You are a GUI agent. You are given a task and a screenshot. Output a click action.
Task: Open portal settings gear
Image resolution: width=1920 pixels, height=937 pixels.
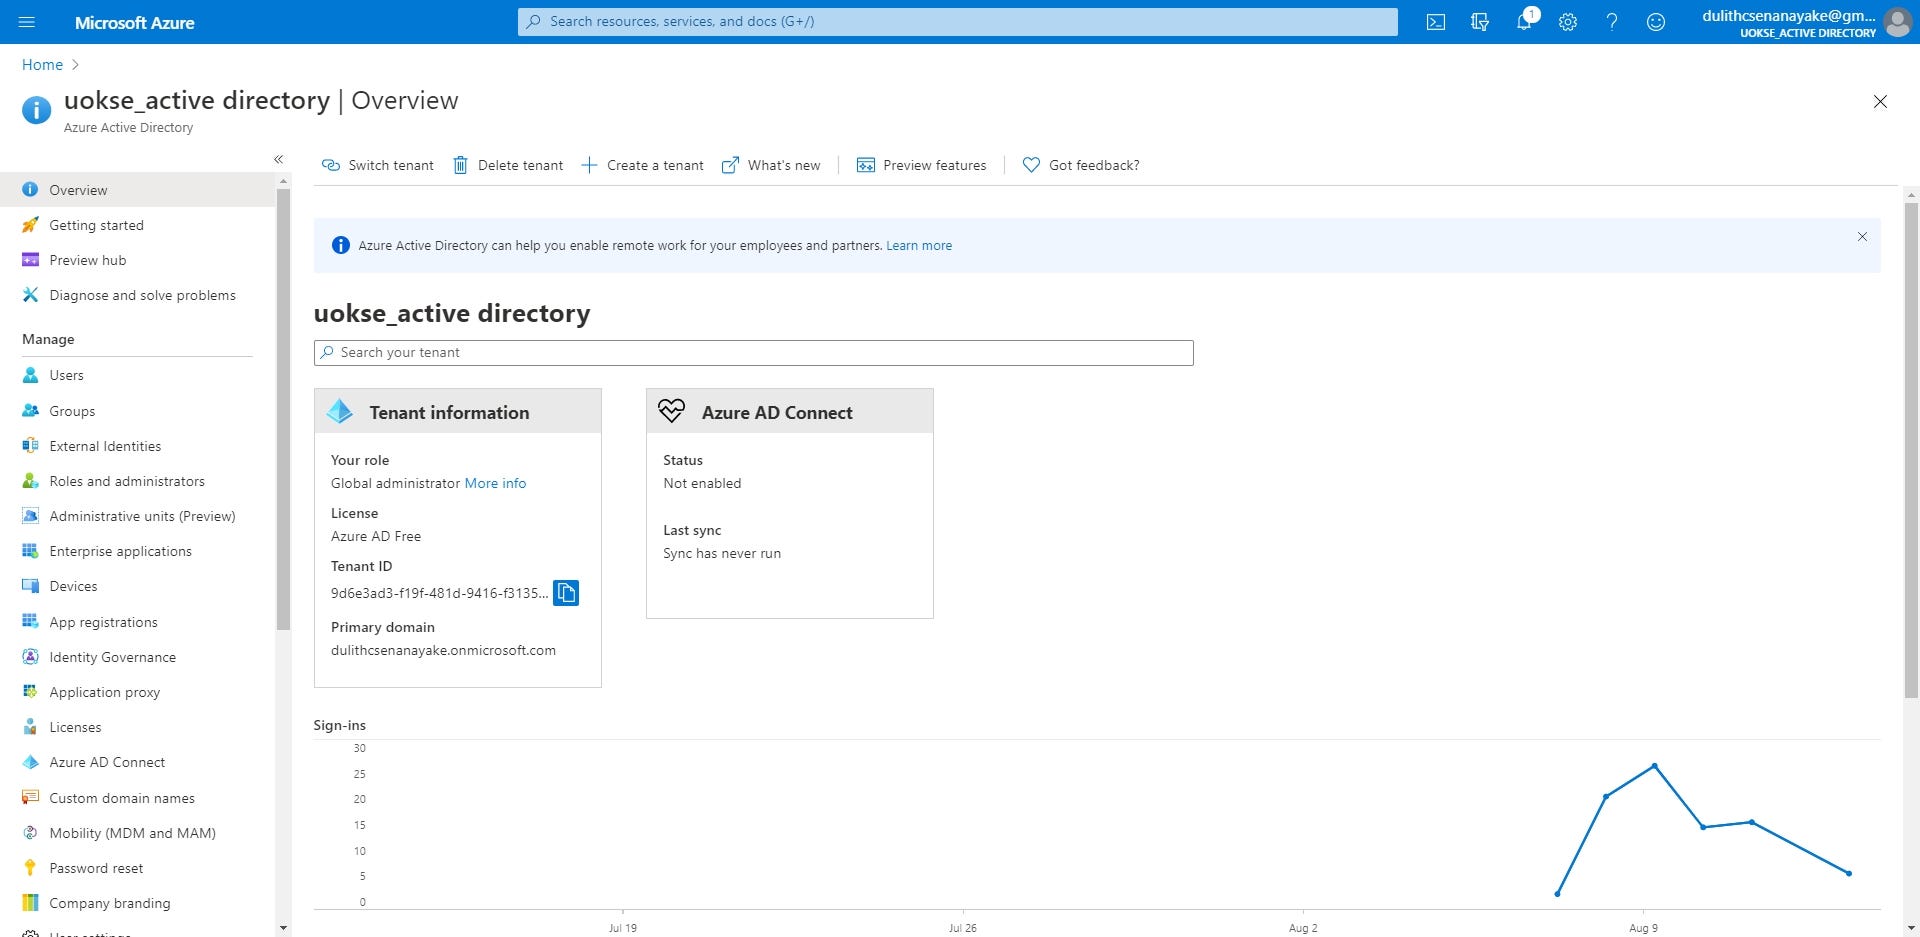click(x=1568, y=22)
